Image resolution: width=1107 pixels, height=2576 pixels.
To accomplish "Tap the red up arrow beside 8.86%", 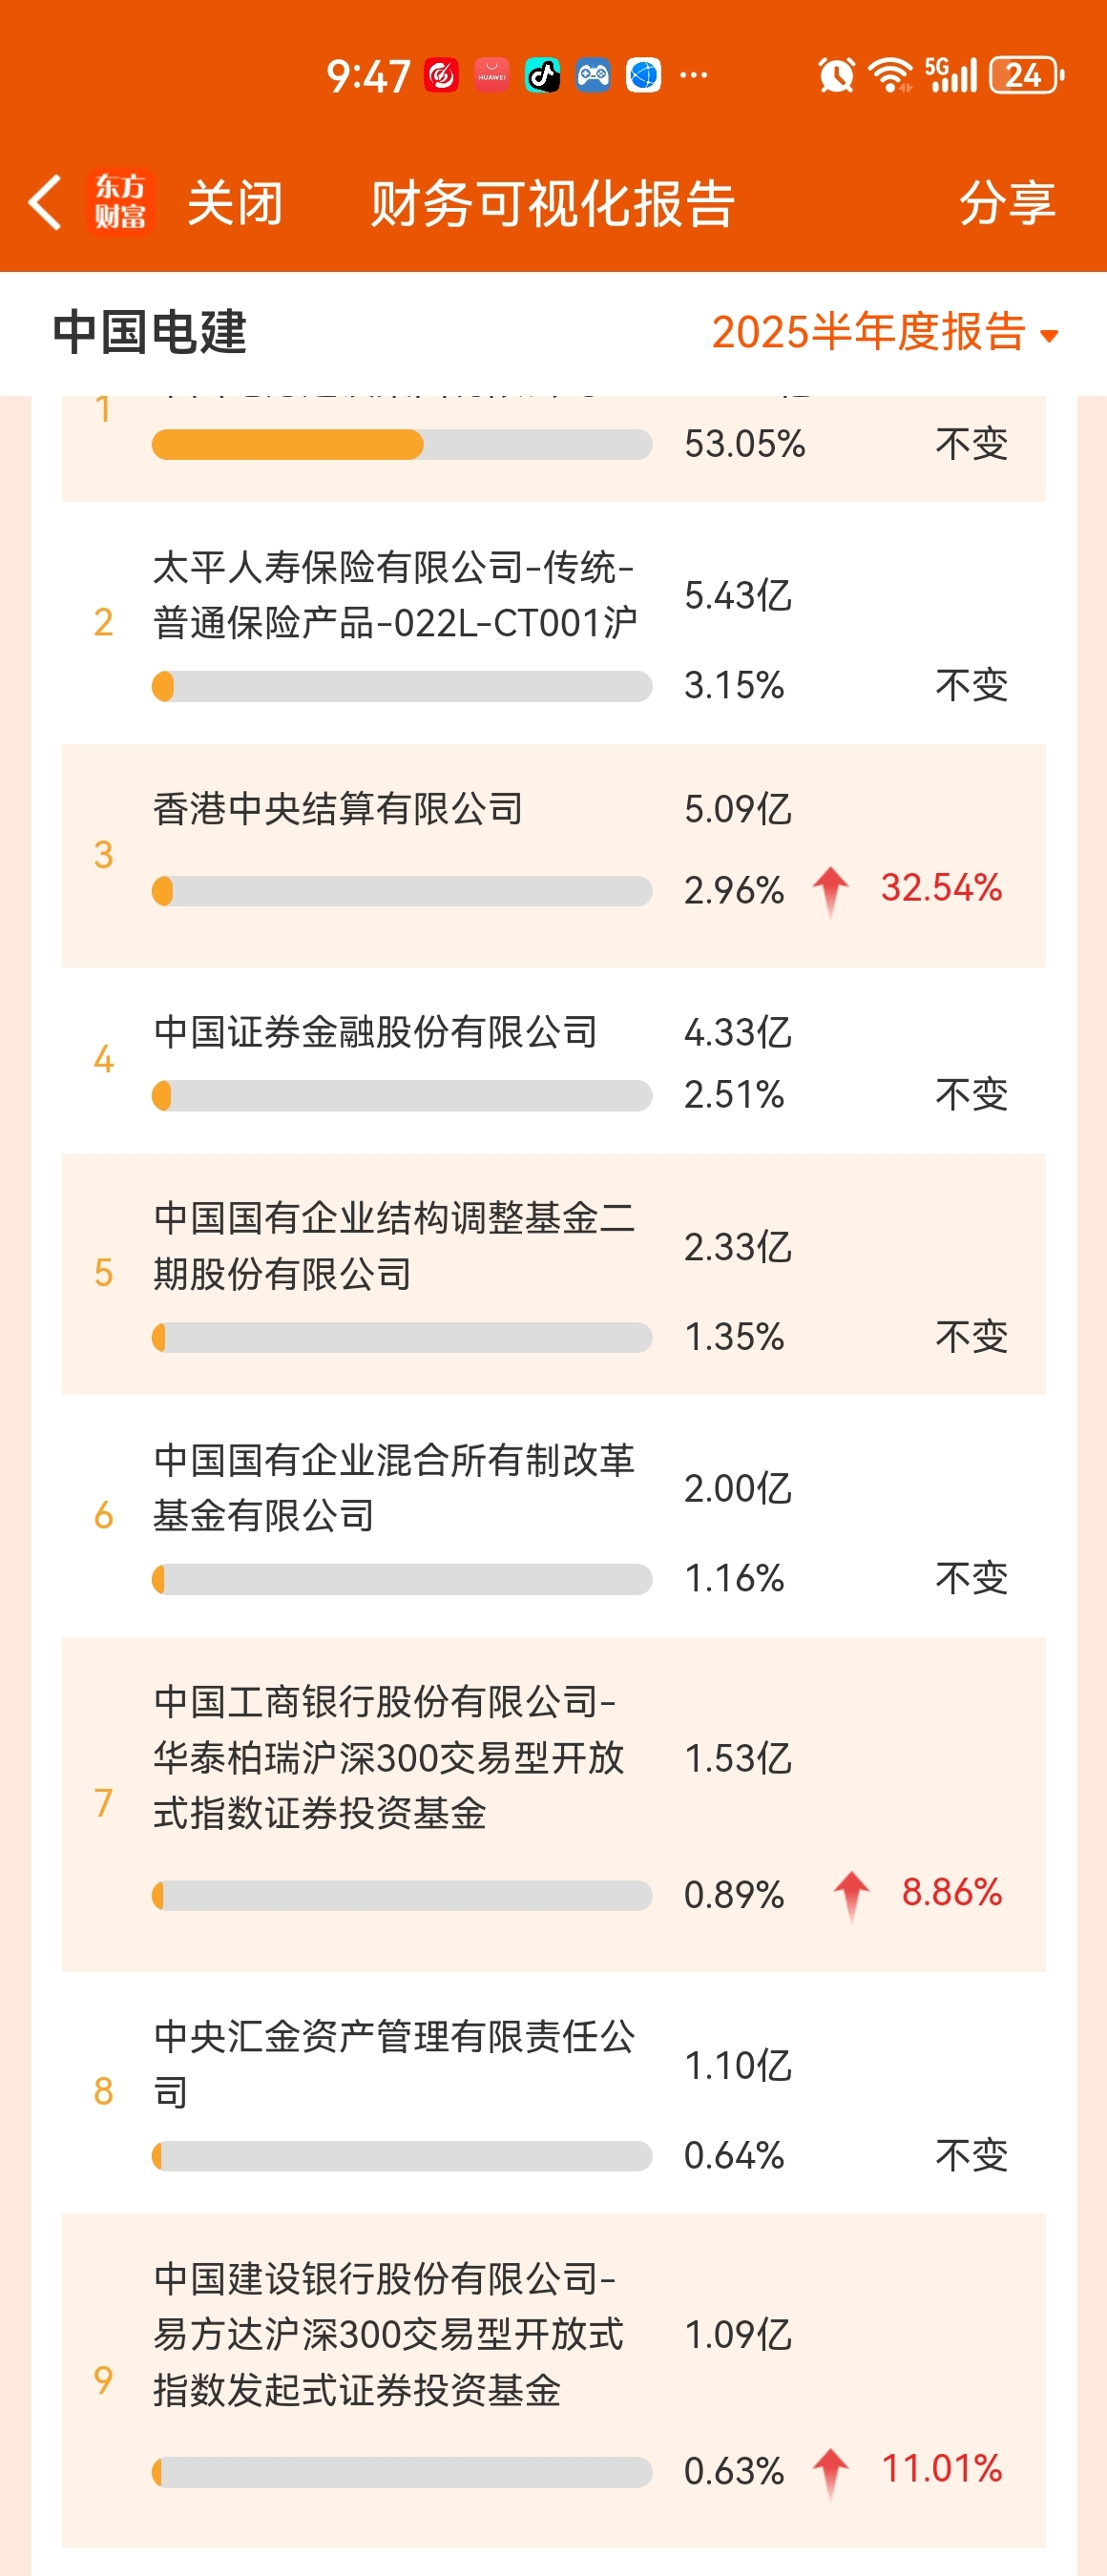I will pos(851,1895).
